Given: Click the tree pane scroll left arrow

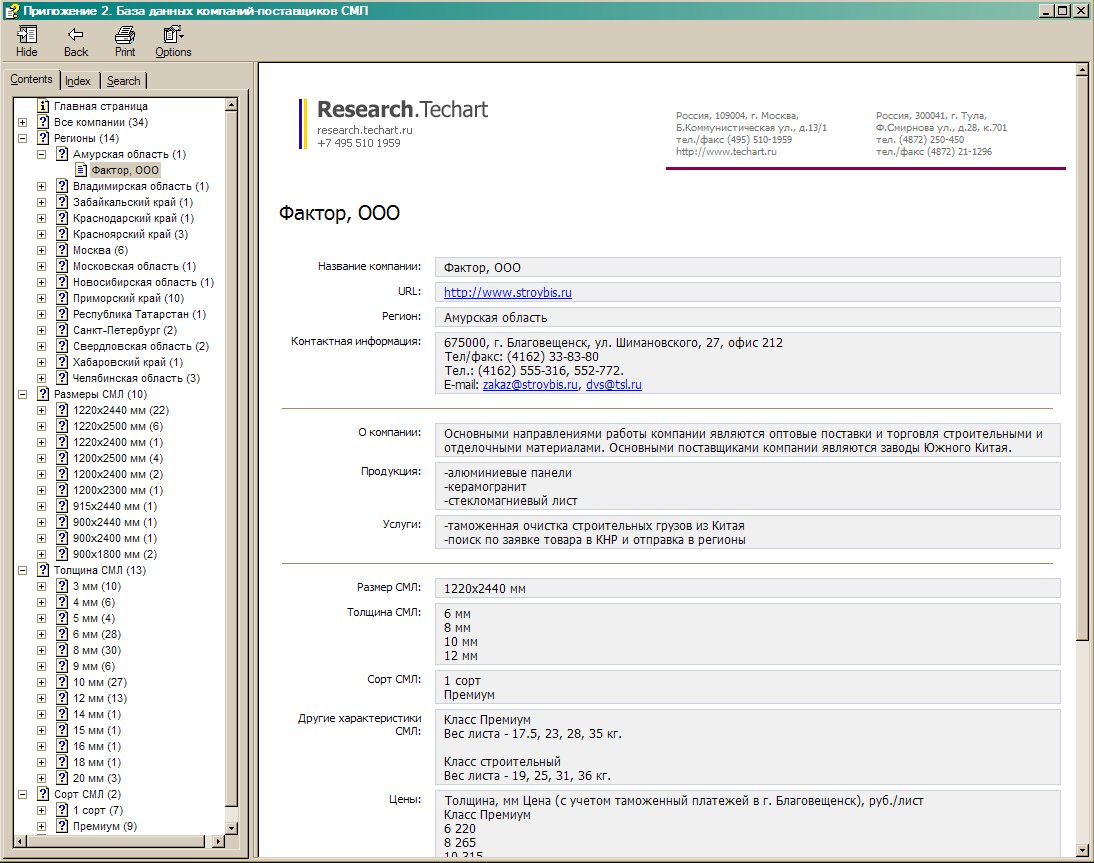Looking at the screenshot, I should (20, 841).
